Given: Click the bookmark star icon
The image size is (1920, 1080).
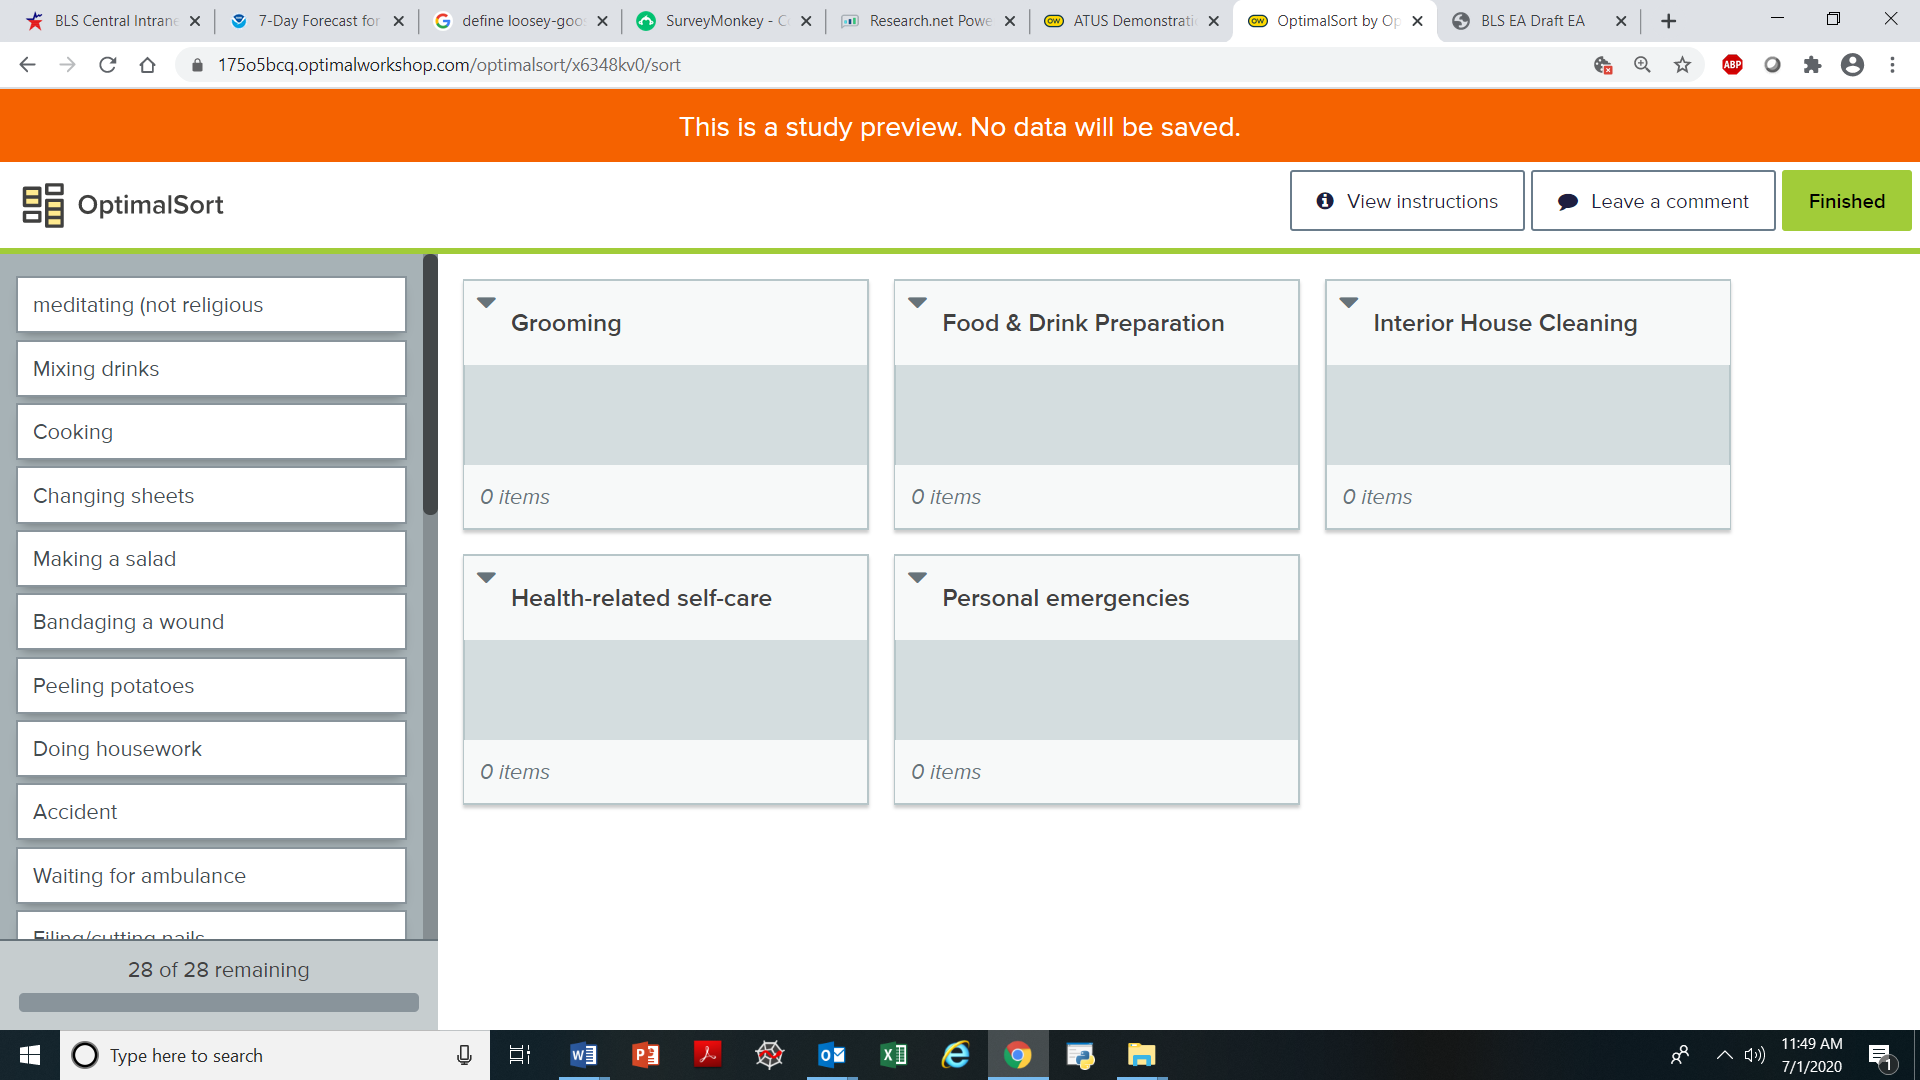Looking at the screenshot, I should (x=1683, y=65).
